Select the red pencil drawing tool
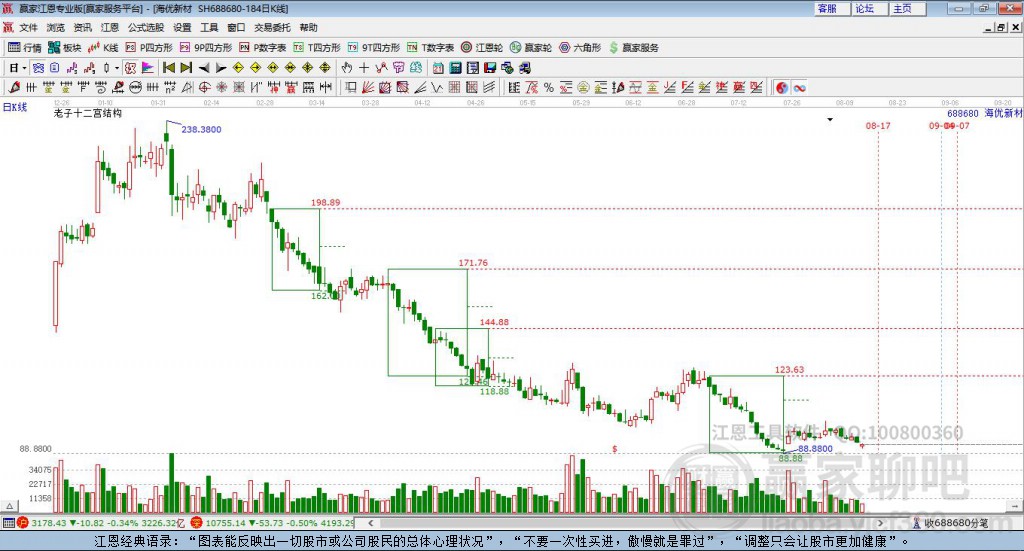The width and height of the screenshot is (1024, 551). click(14, 87)
